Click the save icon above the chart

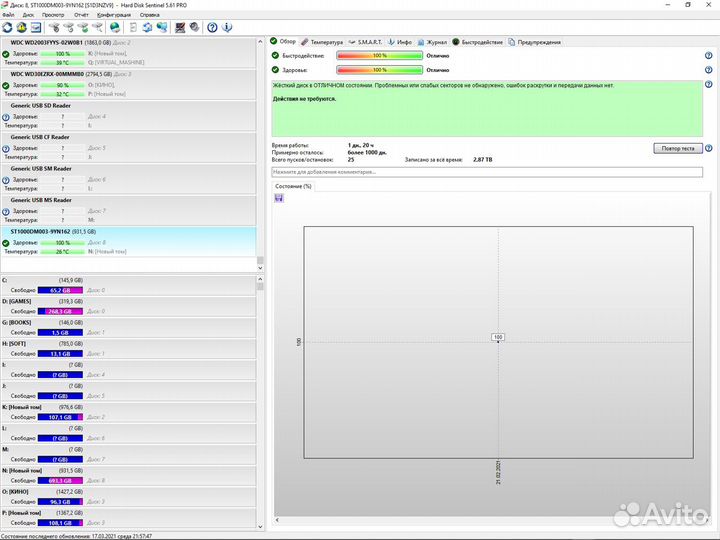pyautogui.click(x=279, y=198)
